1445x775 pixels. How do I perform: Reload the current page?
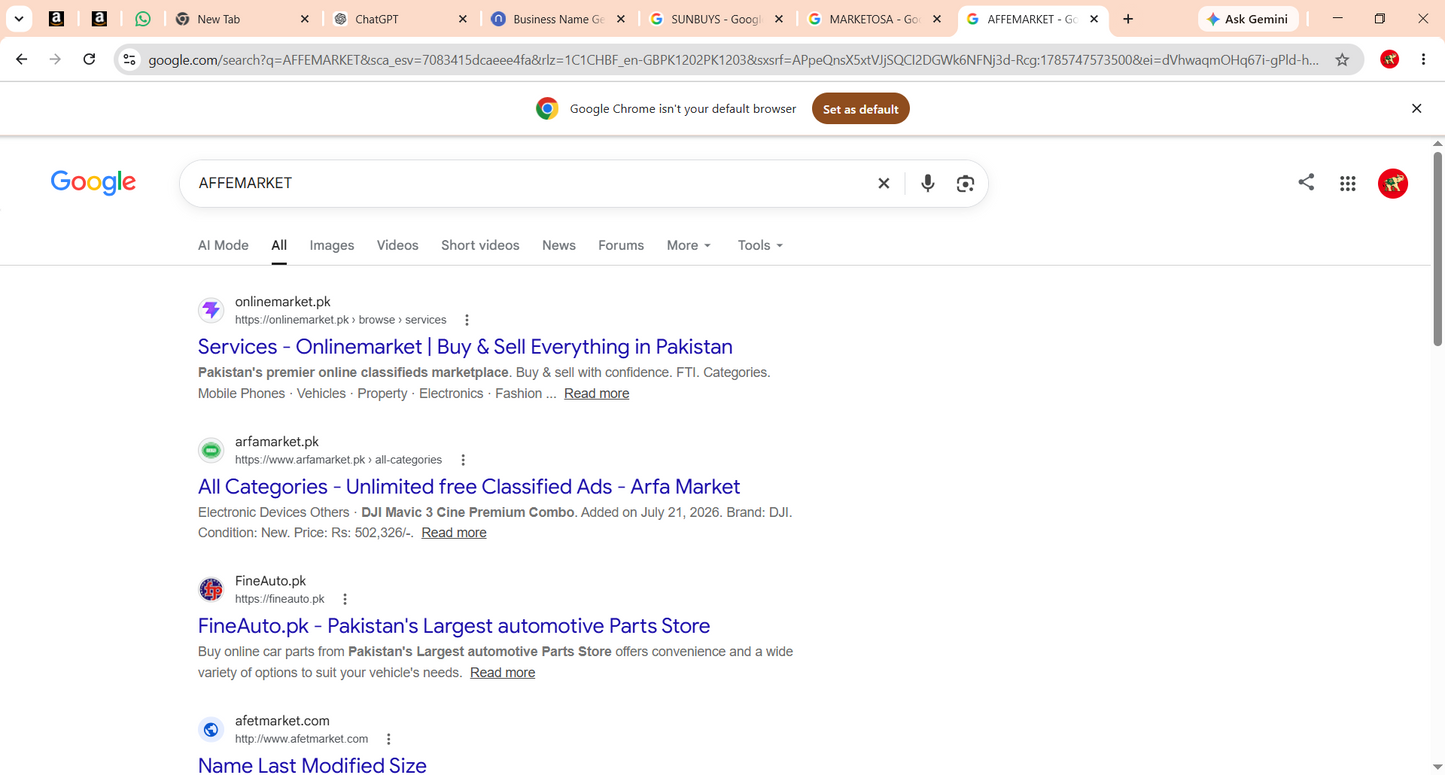(x=89, y=60)
